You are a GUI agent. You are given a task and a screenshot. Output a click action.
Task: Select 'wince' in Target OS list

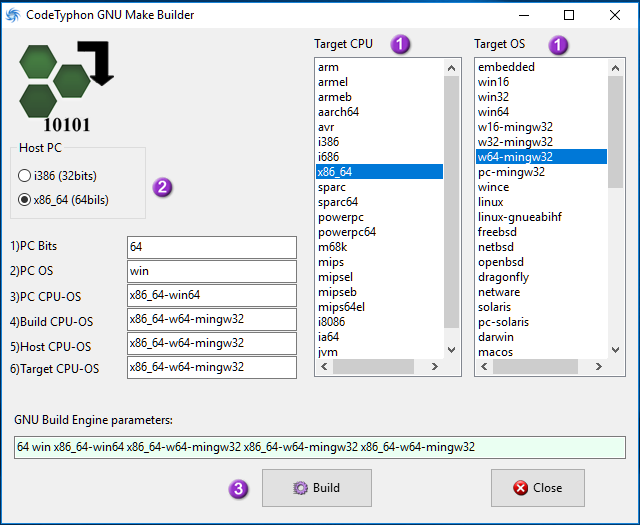(542, 187)
